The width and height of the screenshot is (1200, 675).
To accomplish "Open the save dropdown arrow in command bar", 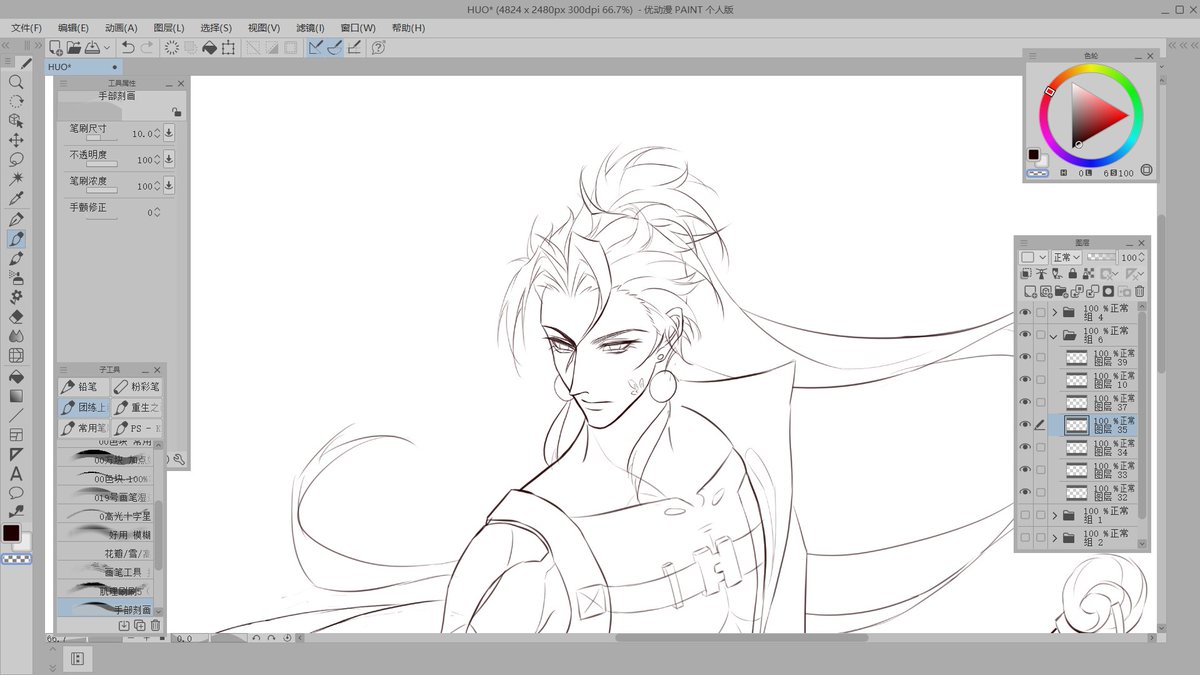I will click(107, 47).
